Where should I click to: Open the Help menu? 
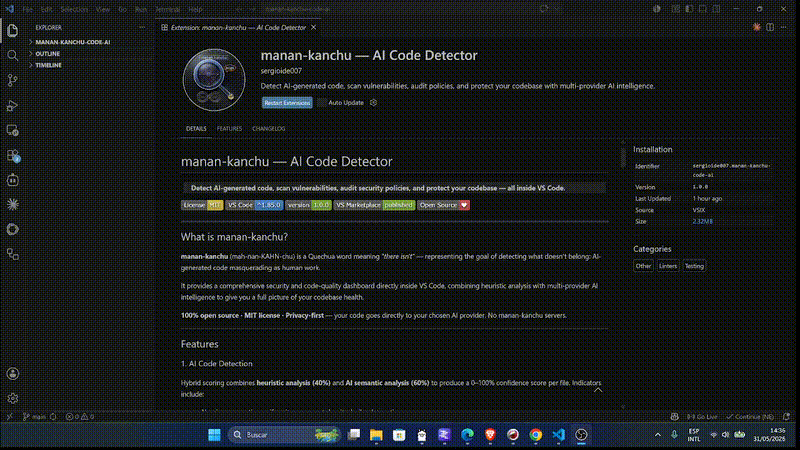coord(195,9)
